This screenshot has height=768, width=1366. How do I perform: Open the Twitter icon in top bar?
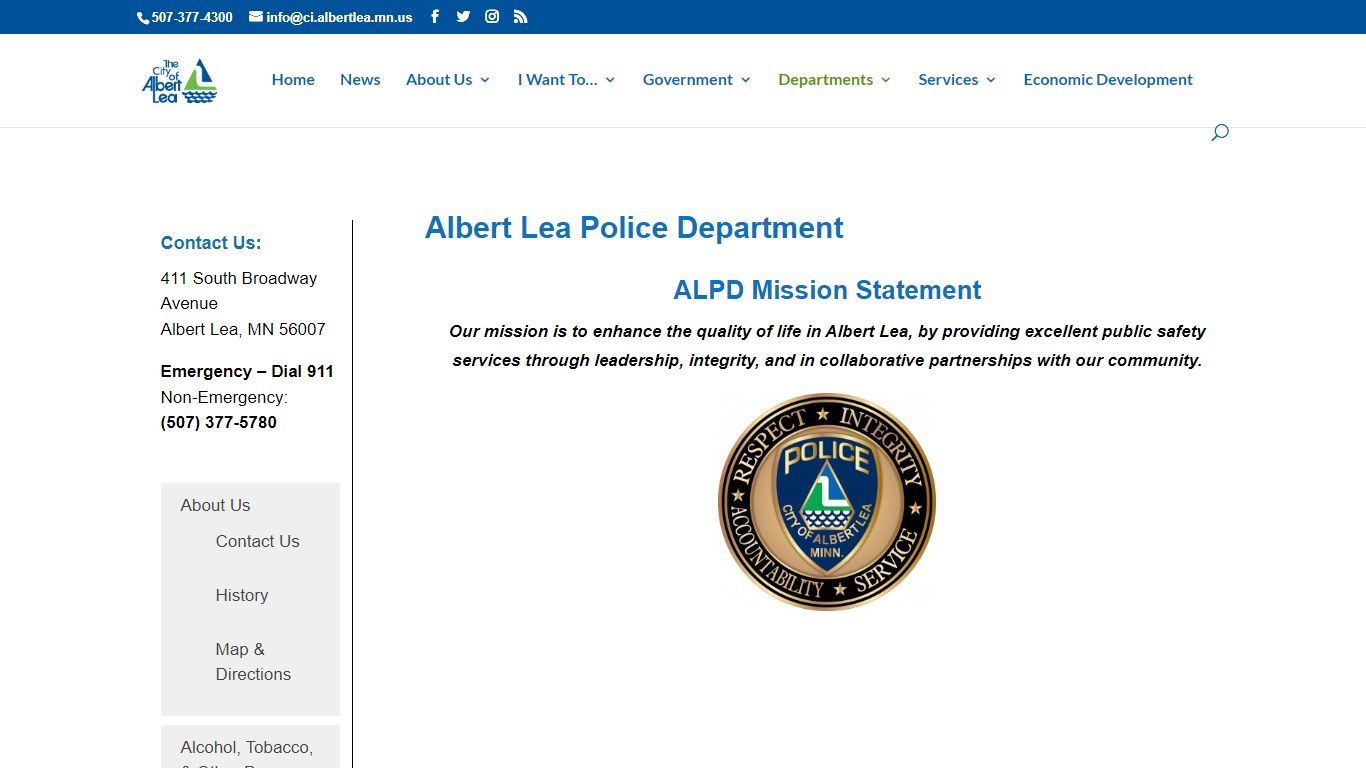463,16
